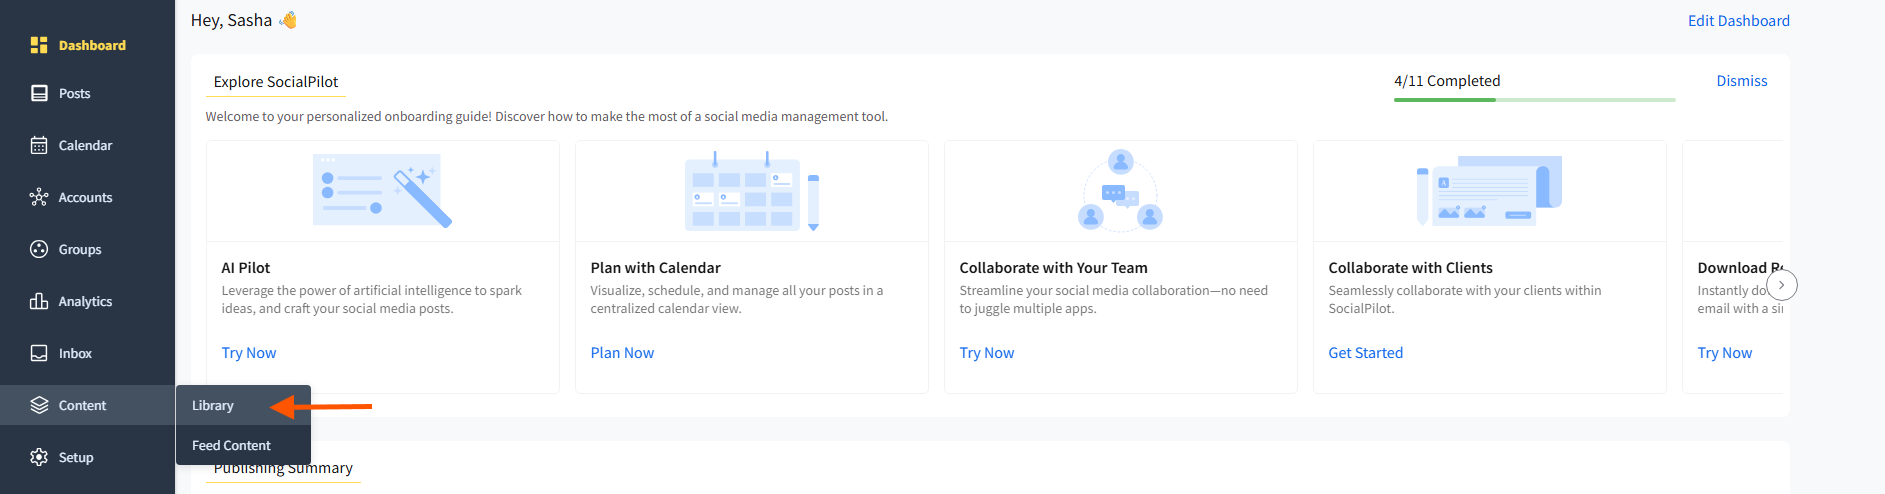Screen dimensions: 1885x494
Task: Click Try Now under Collaborate with Your Team
Action: pyautogui.click(x=987, y=353)
